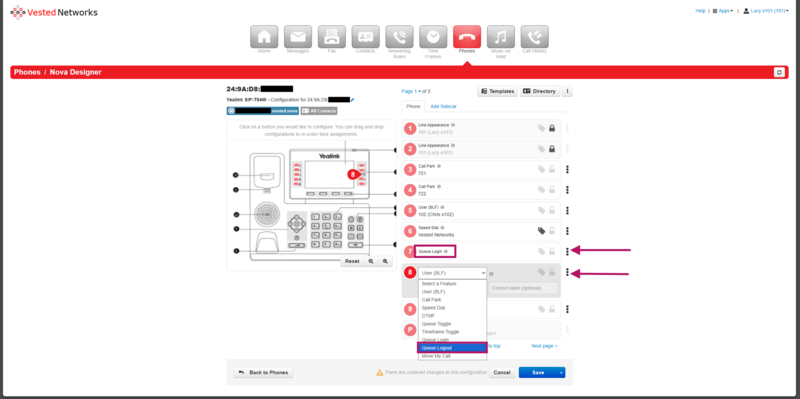Open the Home section
800x399 pixels.
pyautogui.click(x=264, y=37)
